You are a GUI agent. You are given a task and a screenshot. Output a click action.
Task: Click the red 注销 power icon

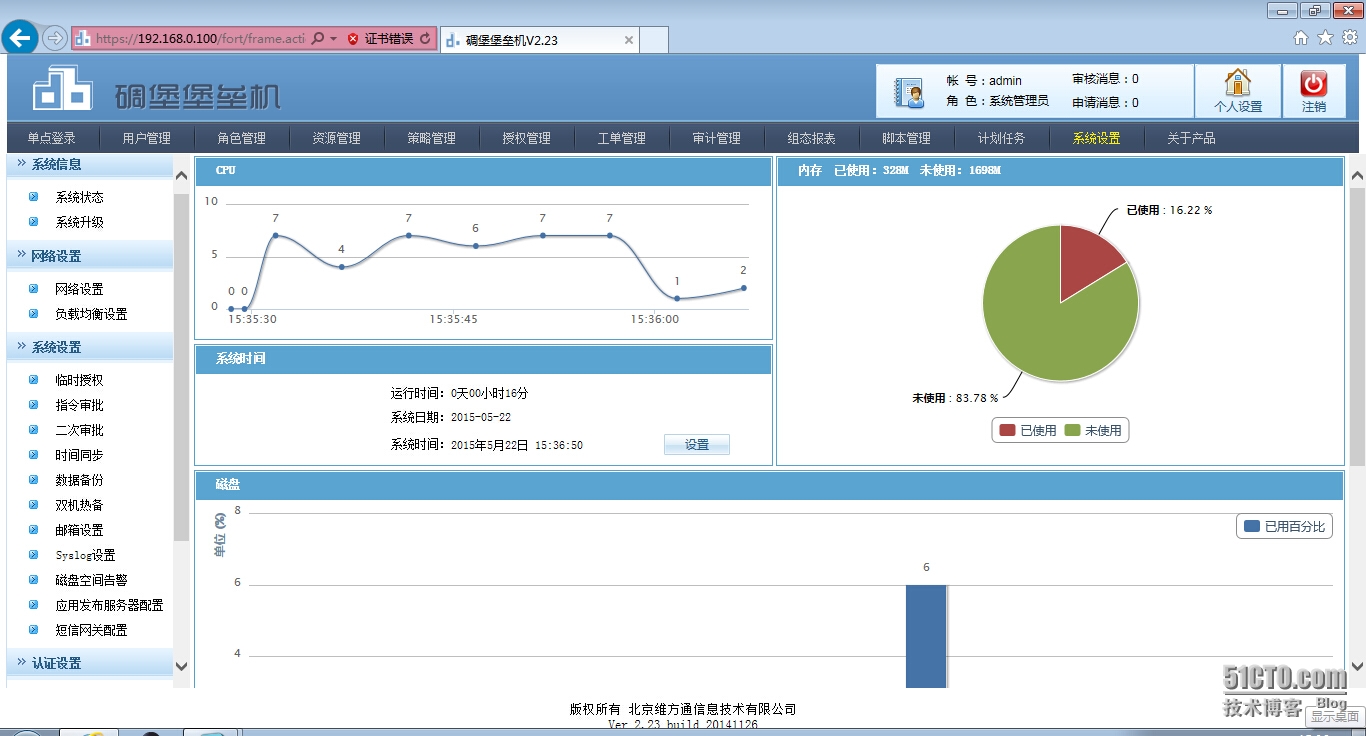[1314, 83]
